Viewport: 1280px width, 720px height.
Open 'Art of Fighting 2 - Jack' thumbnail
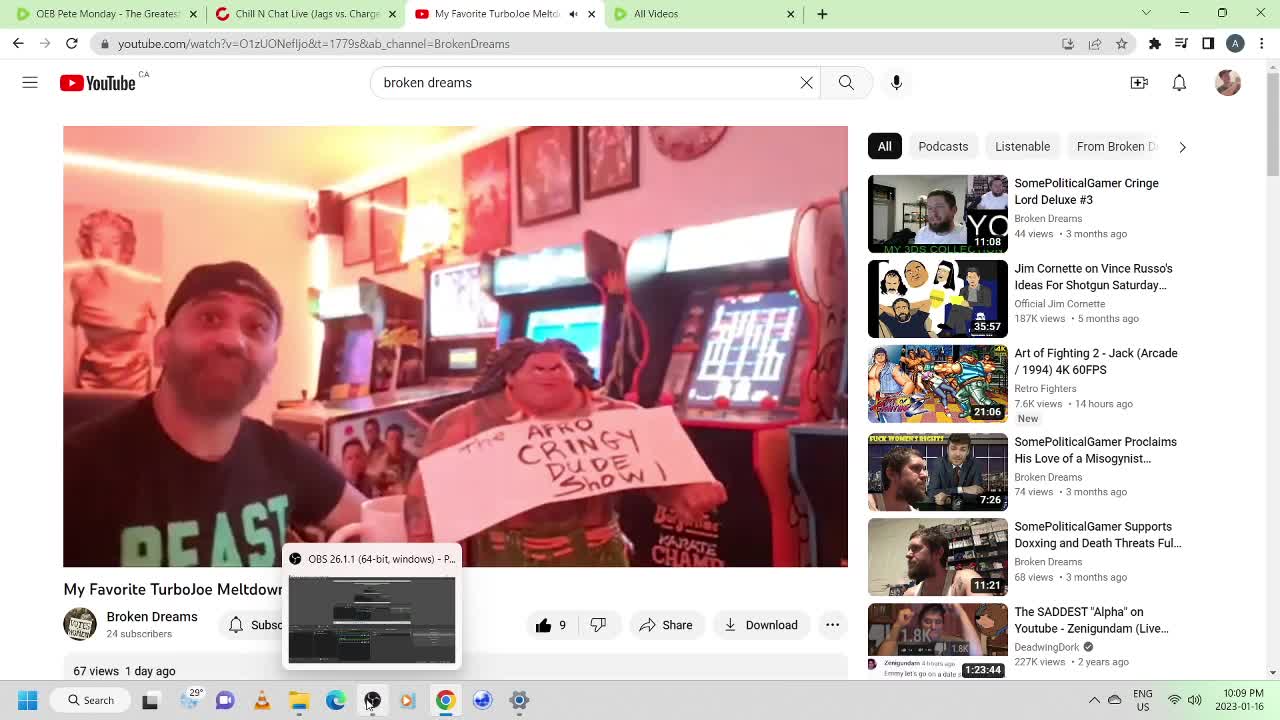pos(938,384)
